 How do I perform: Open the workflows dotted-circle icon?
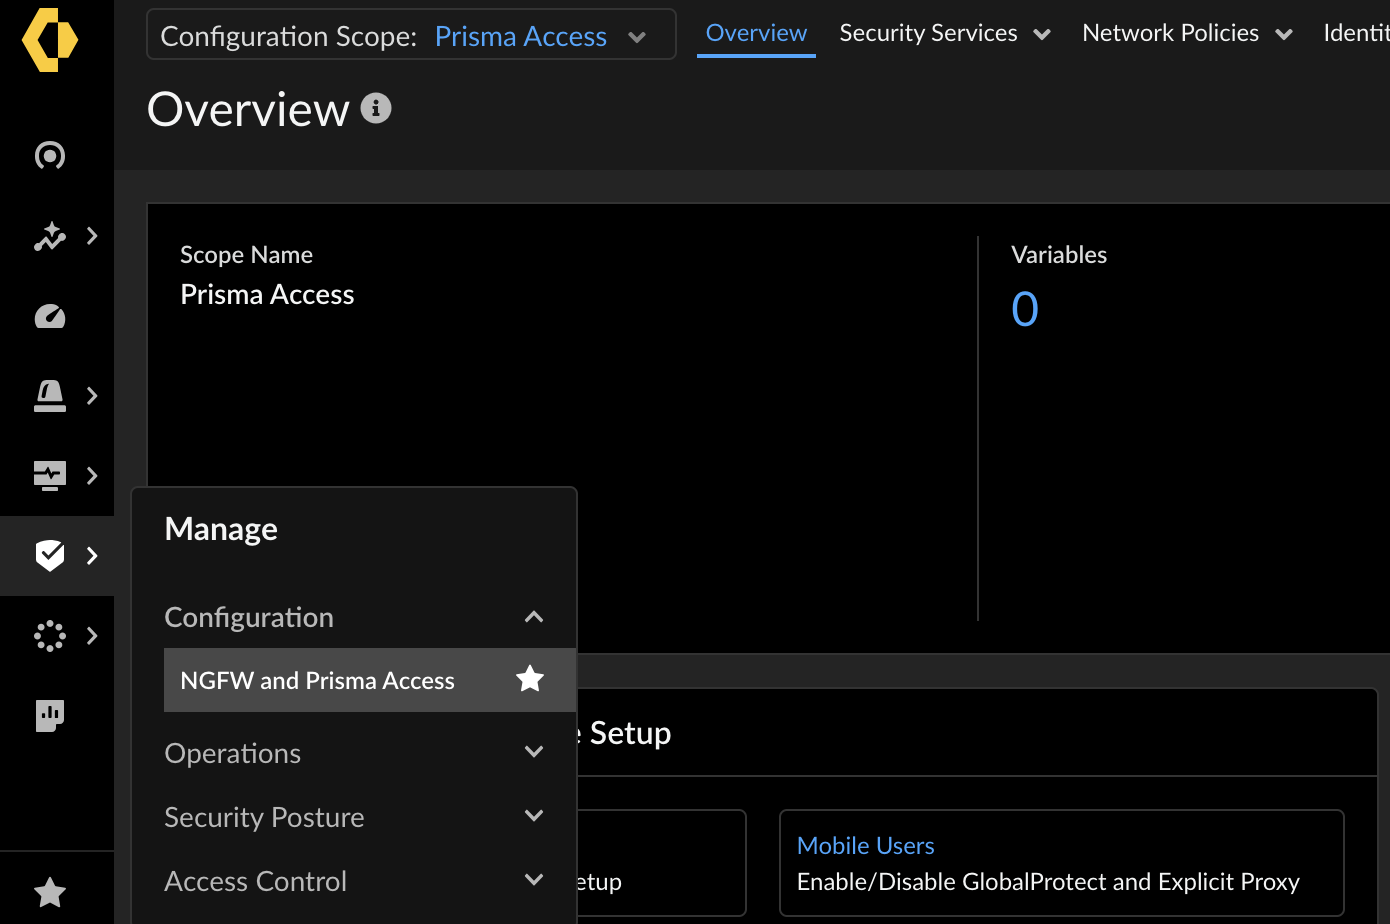coord(50,636)
